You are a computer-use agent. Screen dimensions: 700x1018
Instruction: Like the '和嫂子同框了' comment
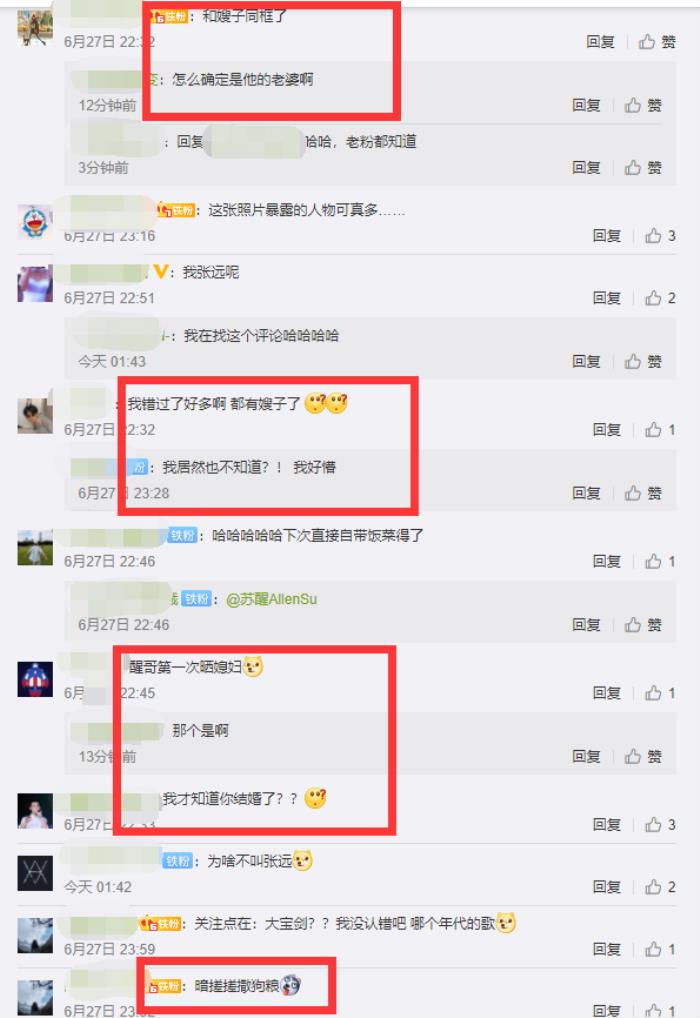[x=656, y=42]
